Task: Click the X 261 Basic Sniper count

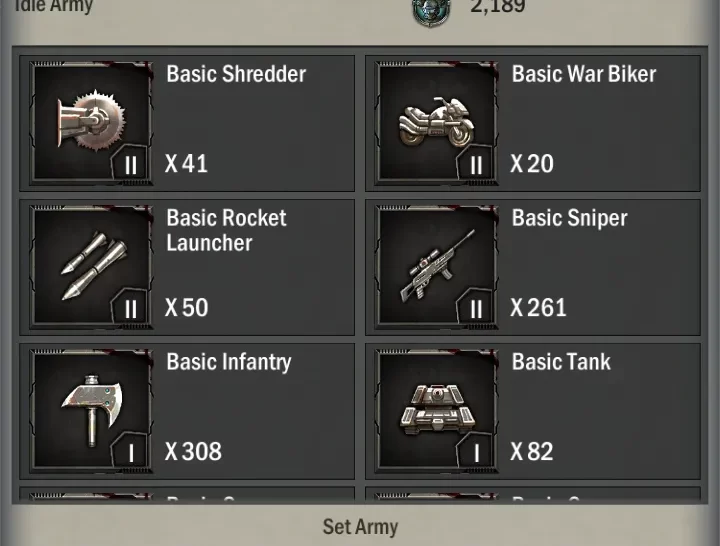Action: click(x=538, y=307)
